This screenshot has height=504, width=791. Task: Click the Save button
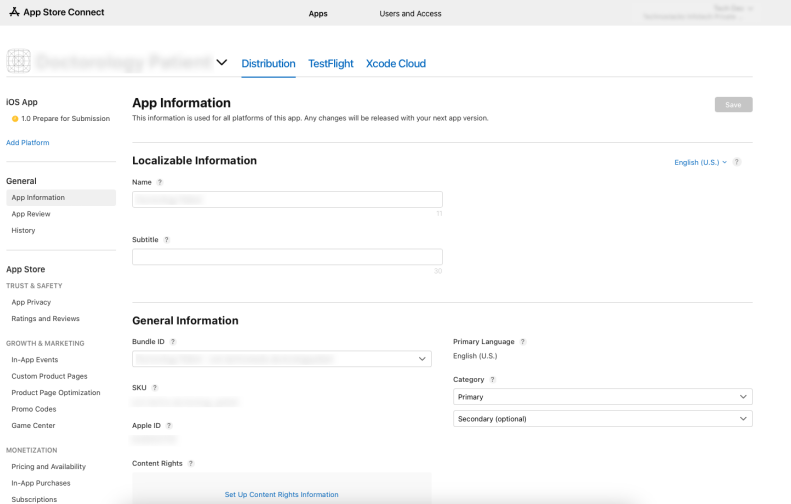point(733,105)
